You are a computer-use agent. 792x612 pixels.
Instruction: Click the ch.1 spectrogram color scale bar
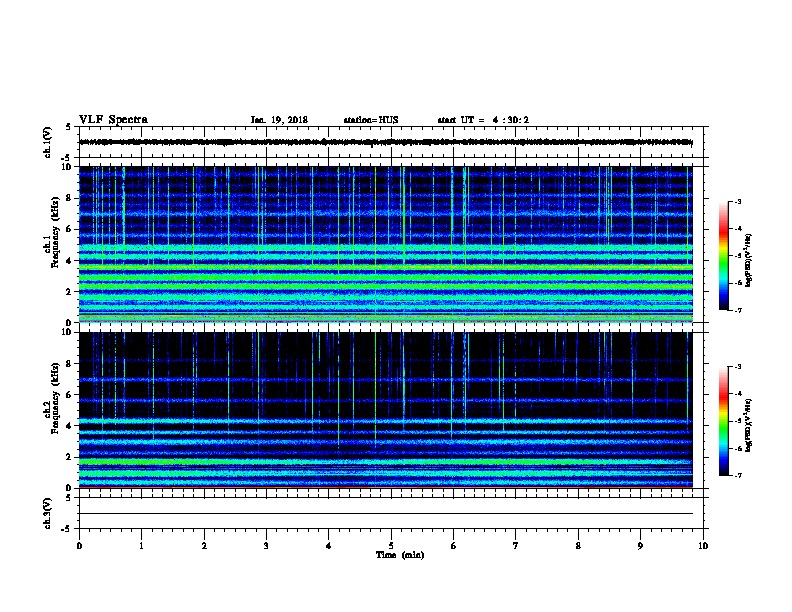723,256
